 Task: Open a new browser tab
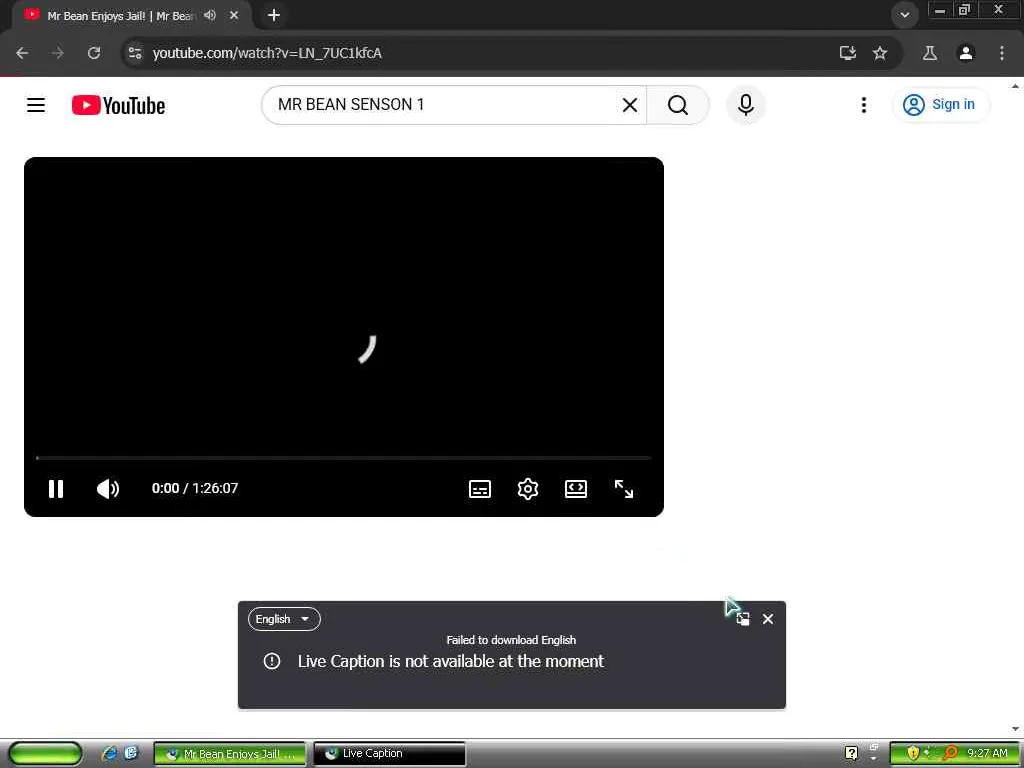coord(274,15)
